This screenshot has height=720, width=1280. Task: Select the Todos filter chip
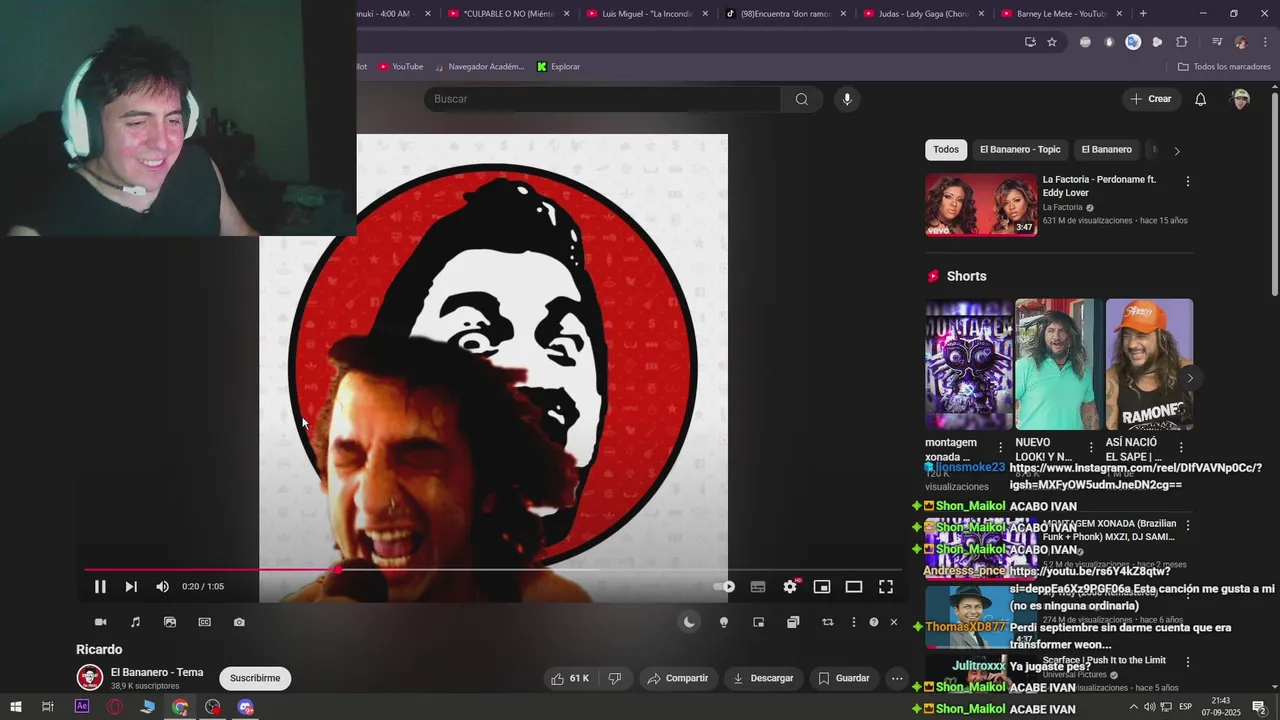click(x=946, y=150)
